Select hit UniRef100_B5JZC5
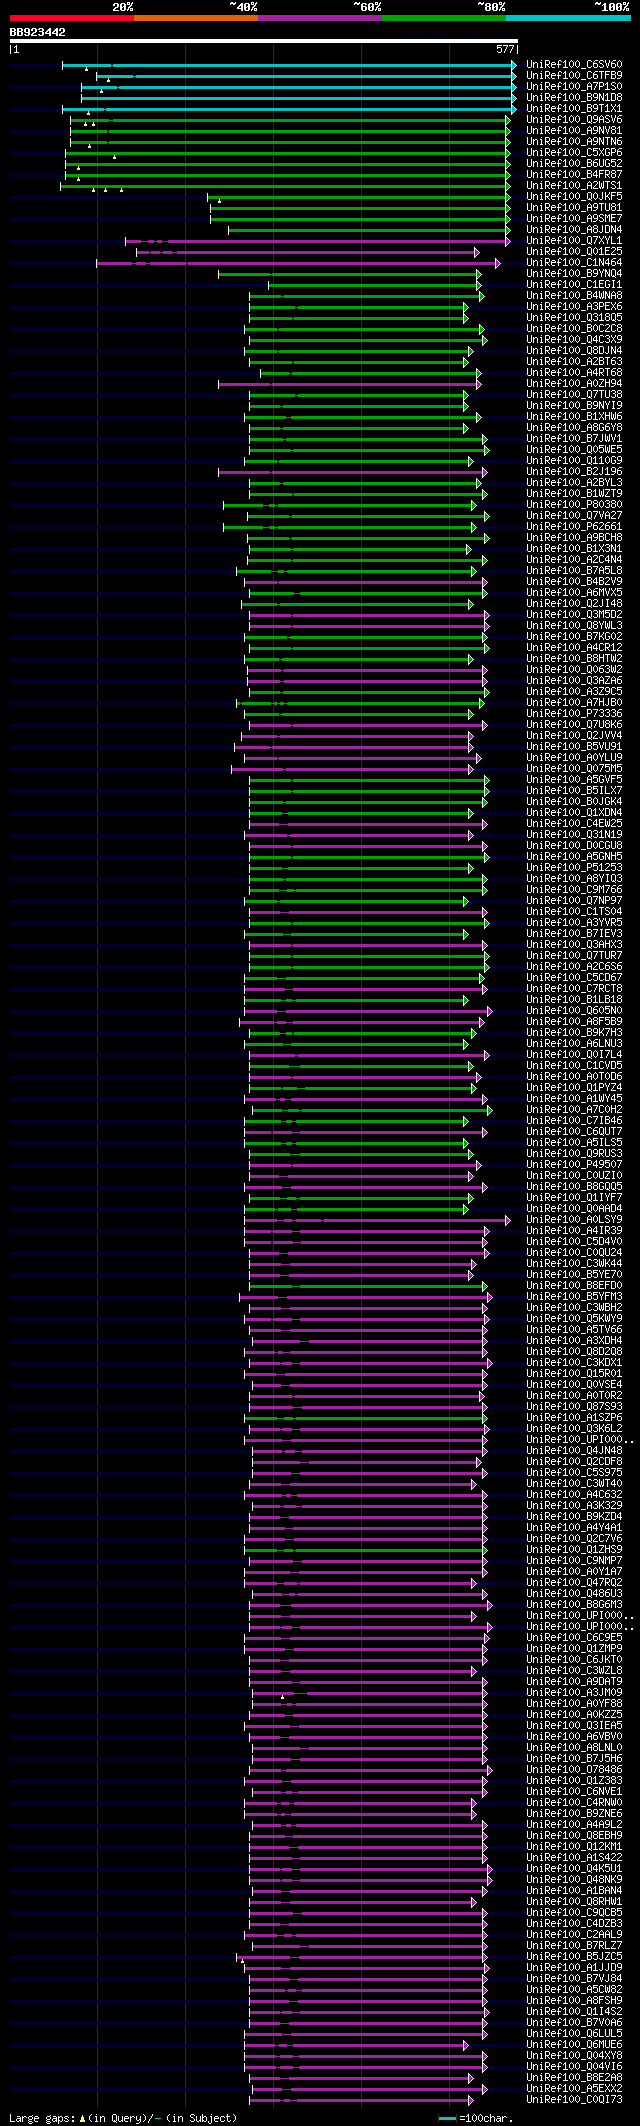The height and width of the screenshot is (2126, 640). 574,1957
